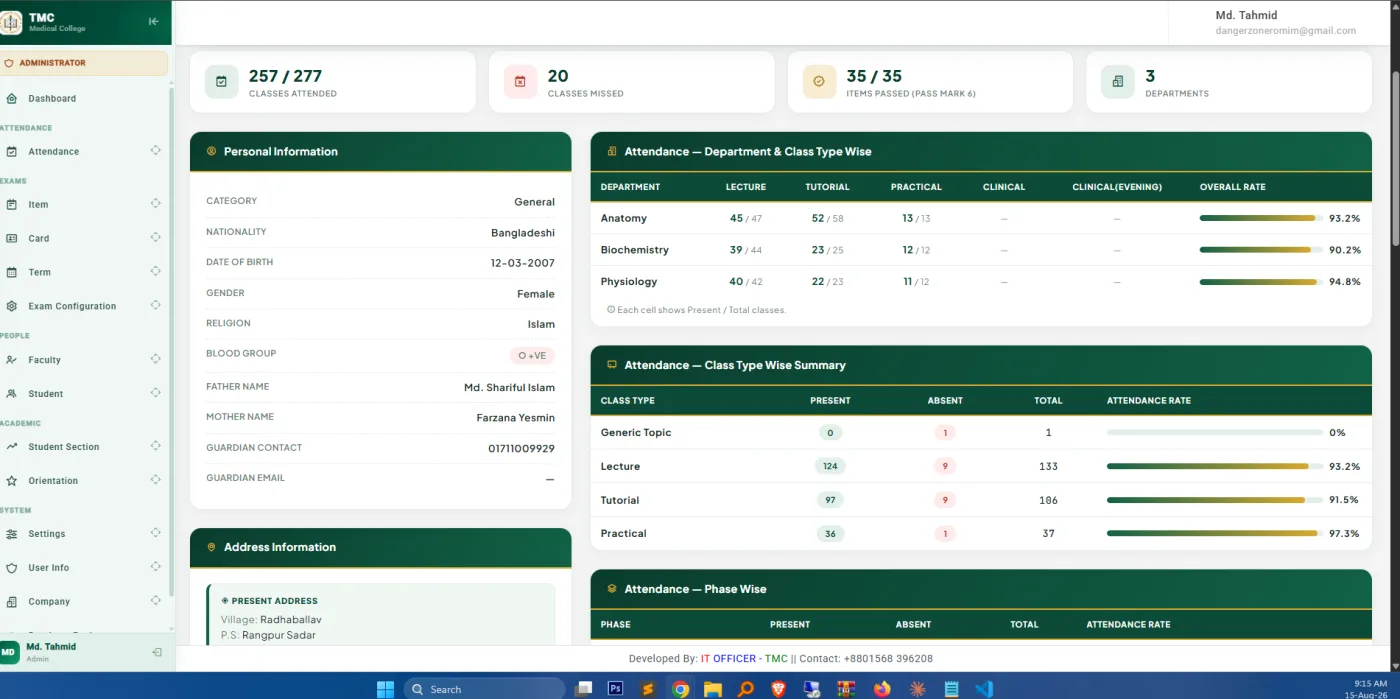Open Photoshop from the taskbar
Image resolution: width=1400 pixels, height=699 pixels.
[x=616, y=688]
